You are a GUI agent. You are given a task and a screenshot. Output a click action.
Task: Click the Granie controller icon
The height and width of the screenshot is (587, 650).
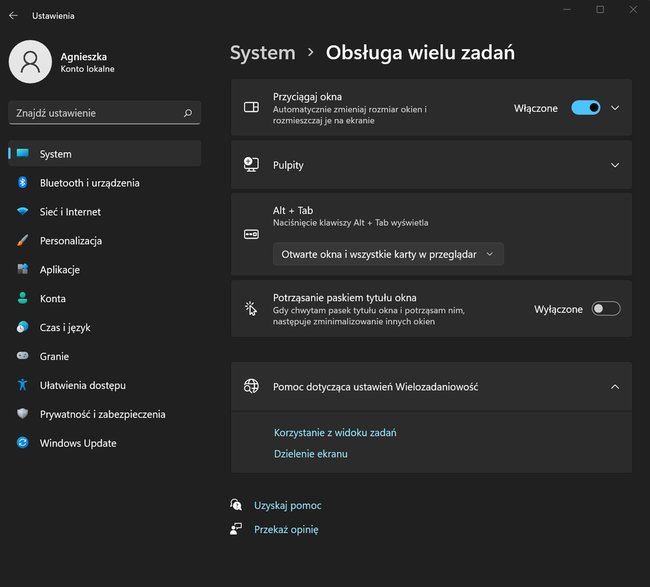23,356
